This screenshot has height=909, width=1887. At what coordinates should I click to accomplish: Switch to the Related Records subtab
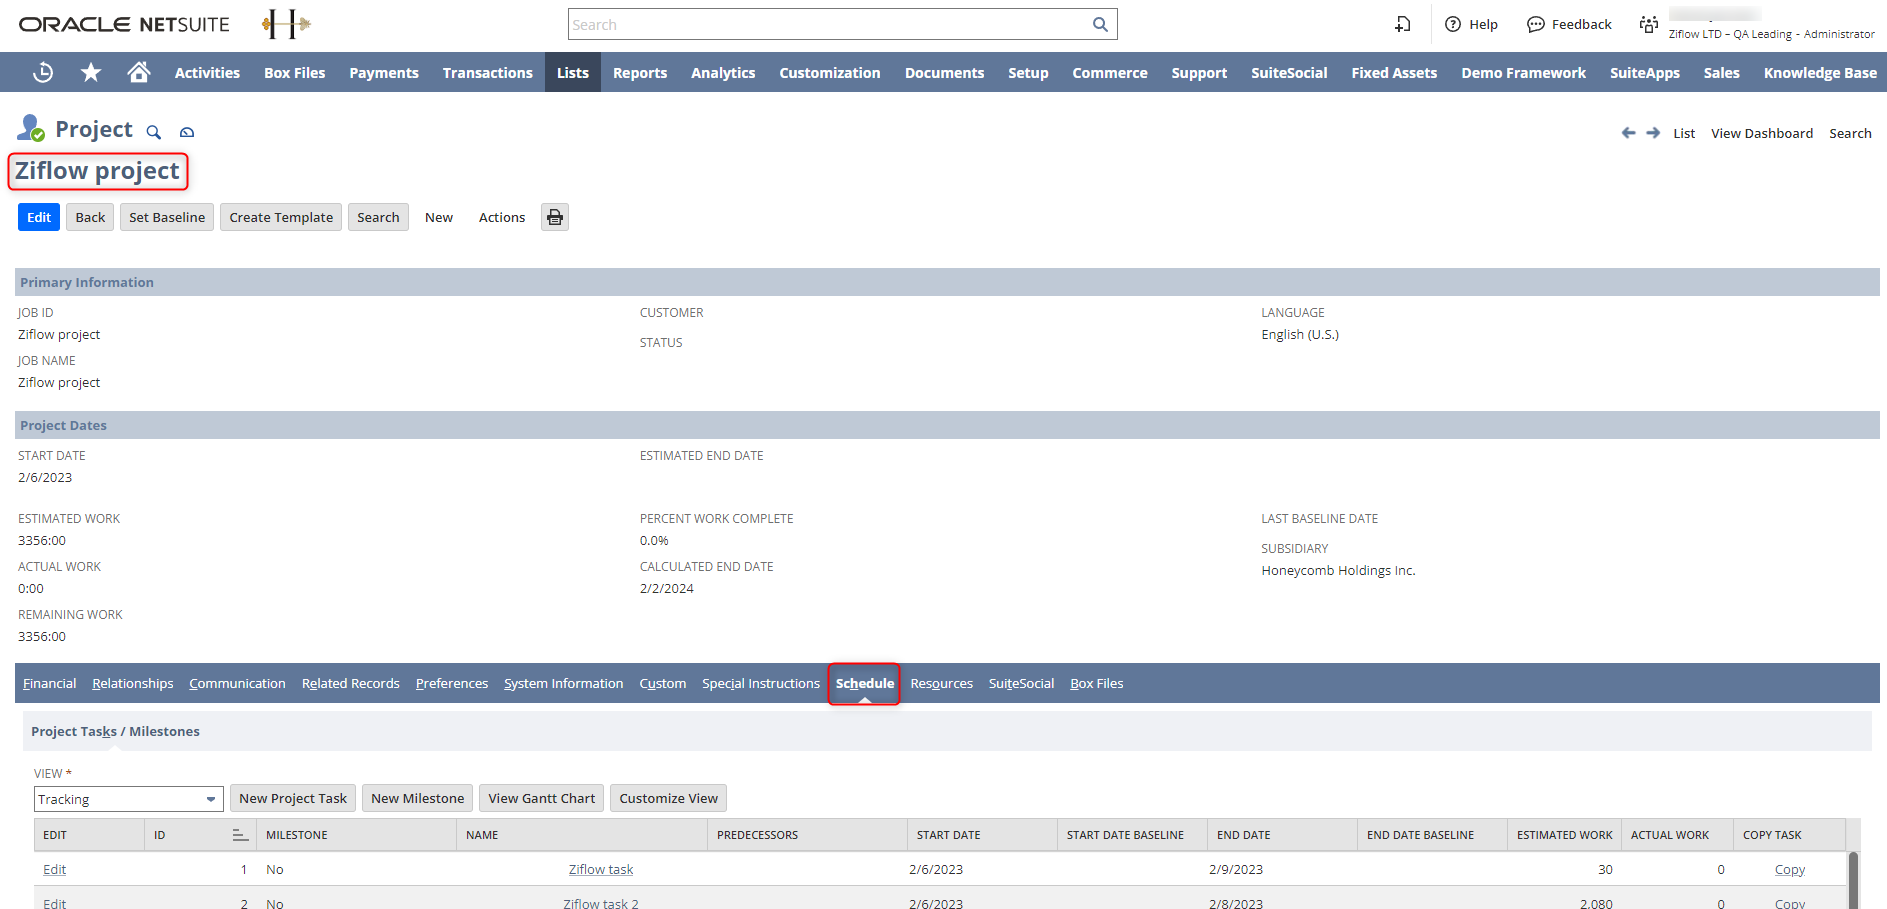click(351, 683)
